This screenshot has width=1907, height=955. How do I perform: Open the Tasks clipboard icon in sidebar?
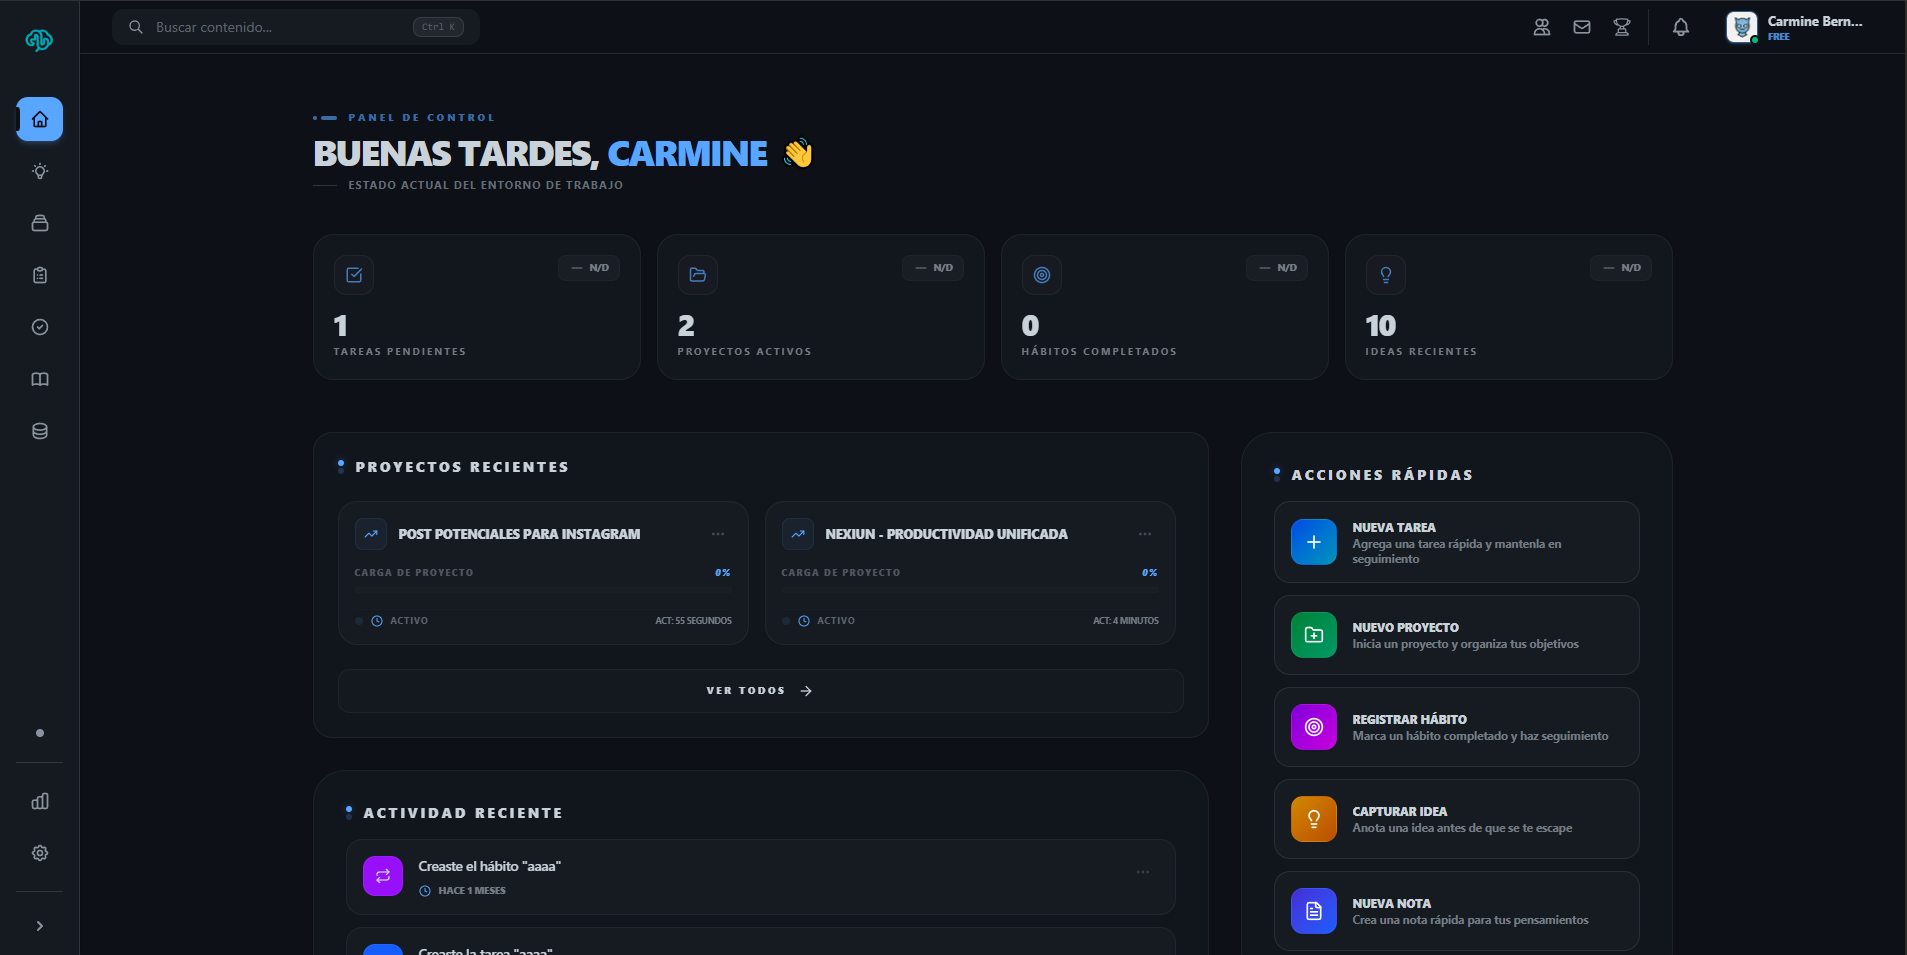click(x=39, y=275)
